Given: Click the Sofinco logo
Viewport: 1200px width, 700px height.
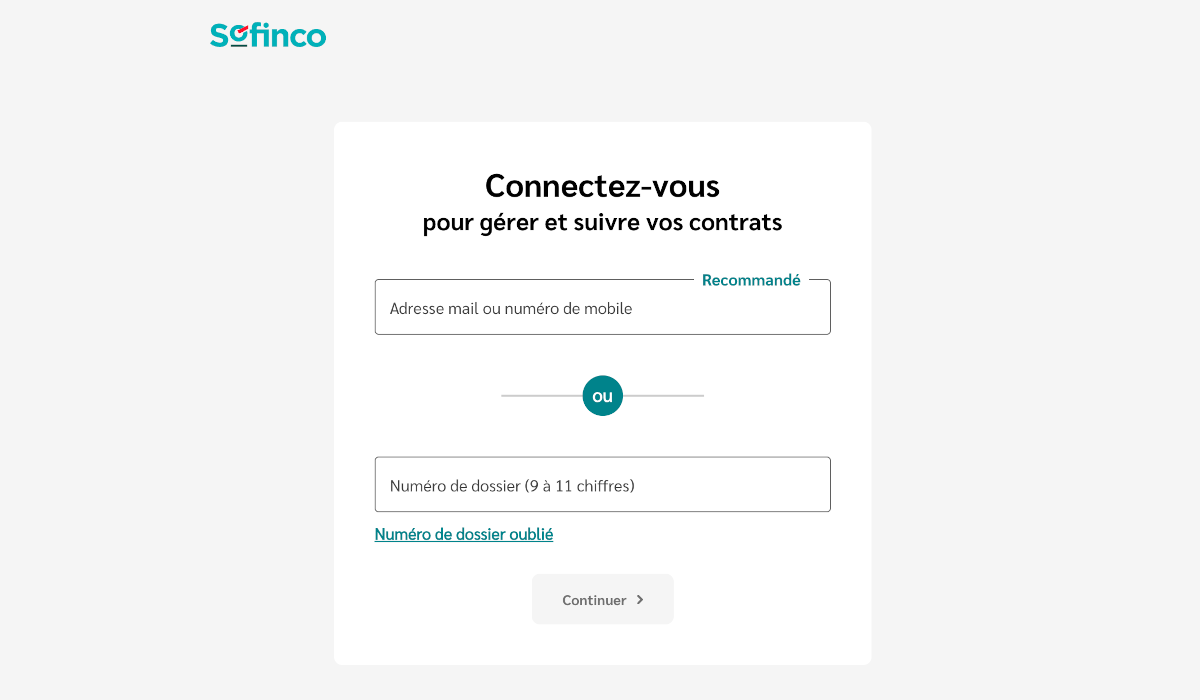Looking at the screenshot, I should click(x=268, y=36).
